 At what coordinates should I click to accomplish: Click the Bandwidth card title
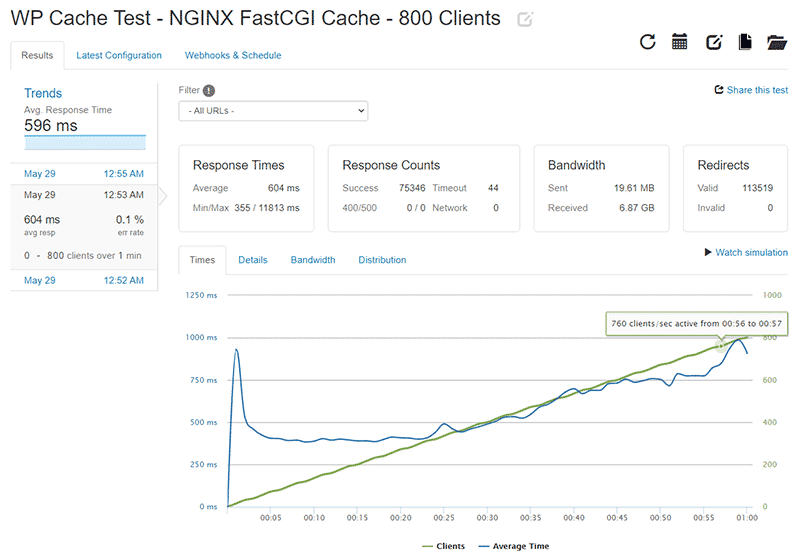577,165
